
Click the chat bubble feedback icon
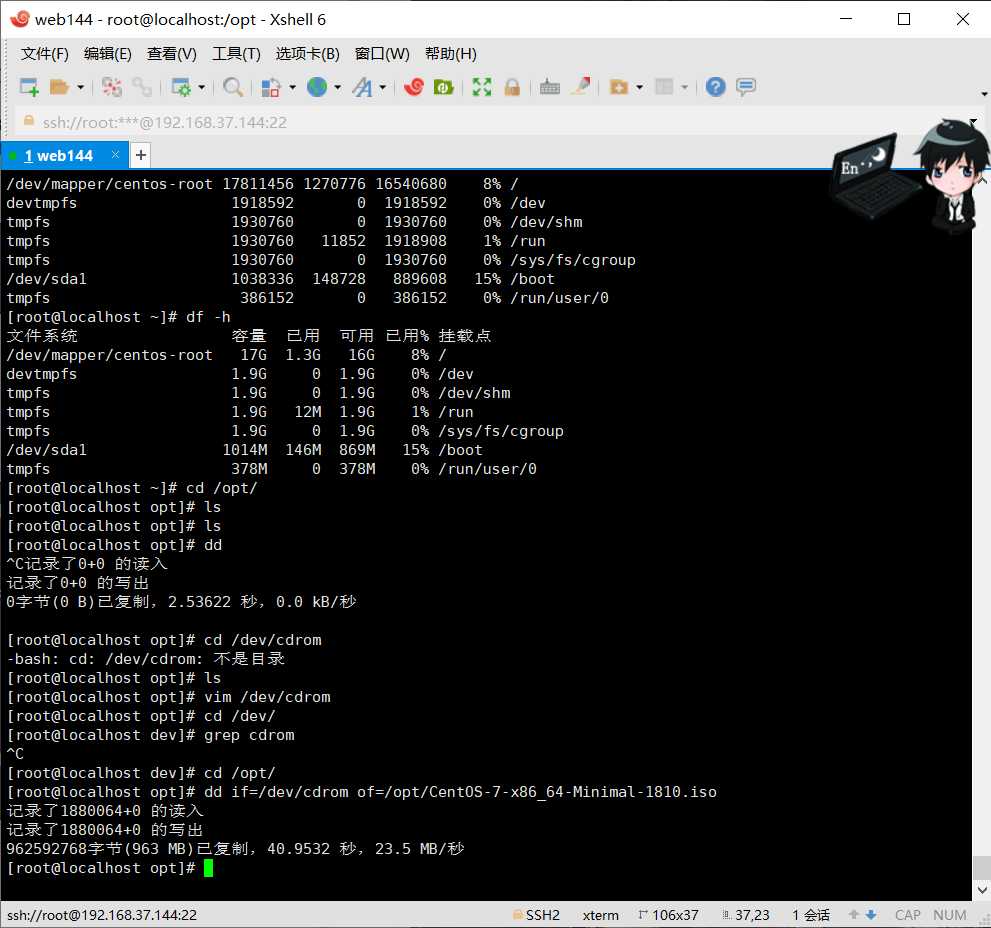(746, 87)
